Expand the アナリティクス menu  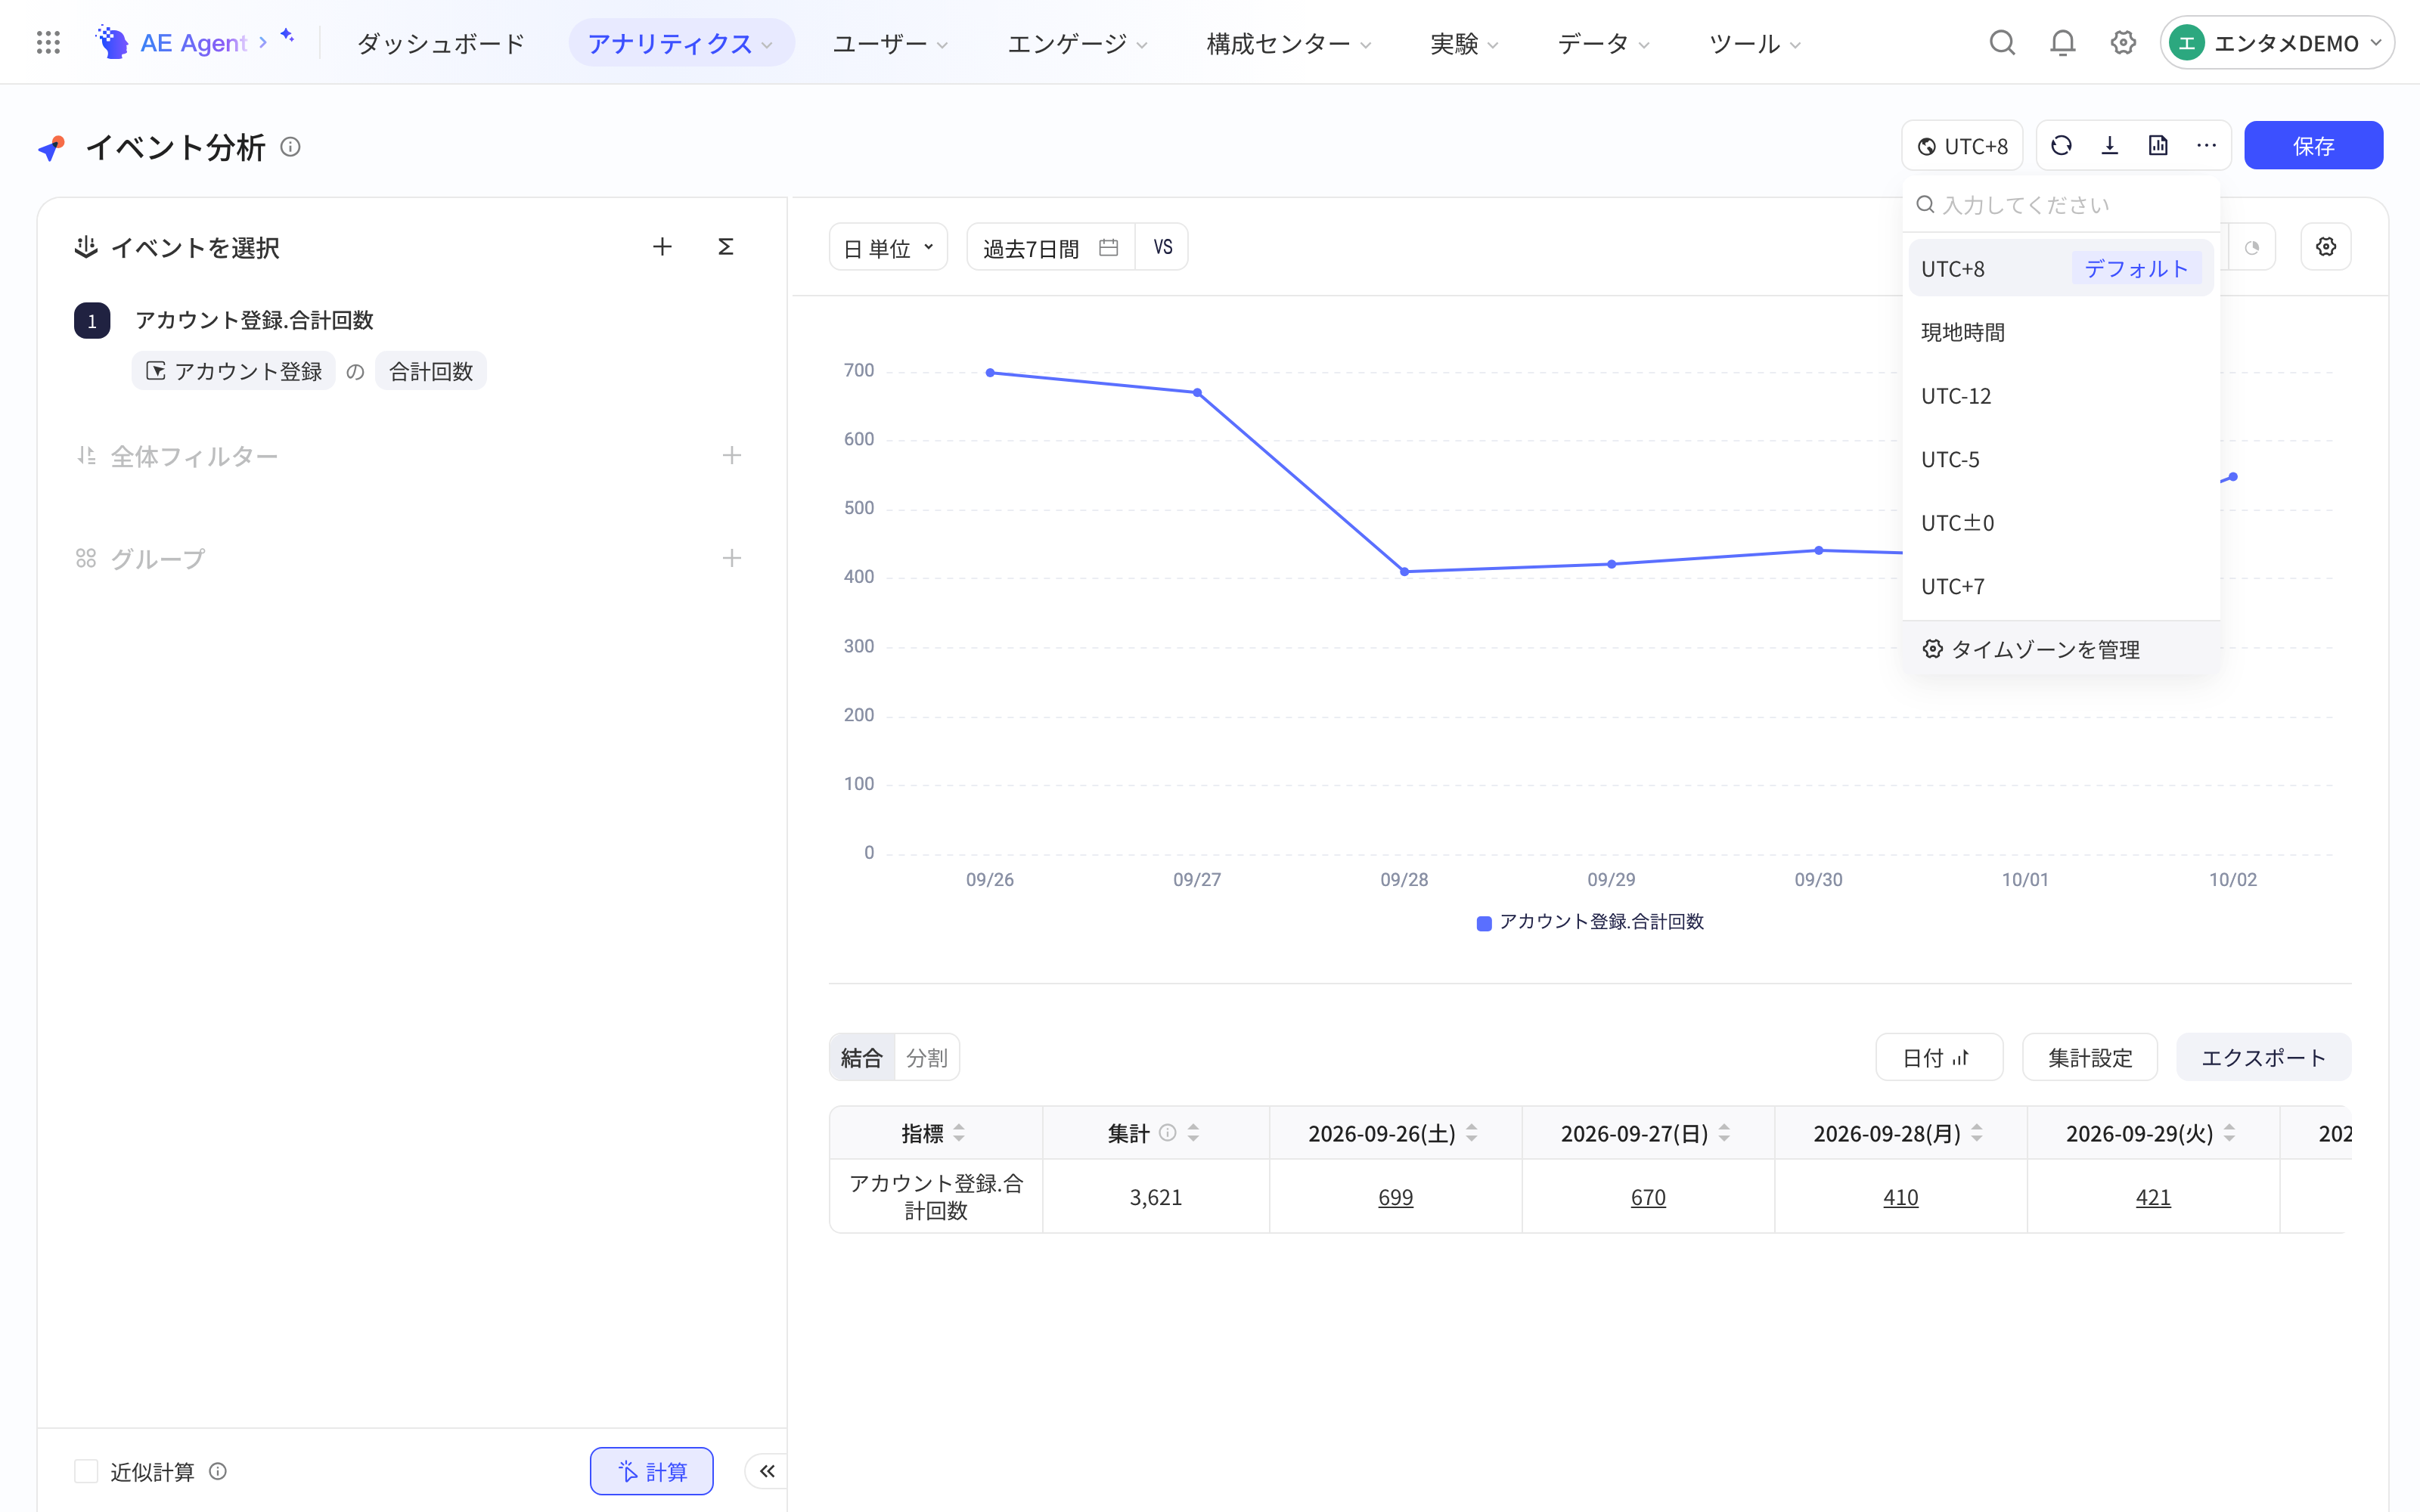681,43
